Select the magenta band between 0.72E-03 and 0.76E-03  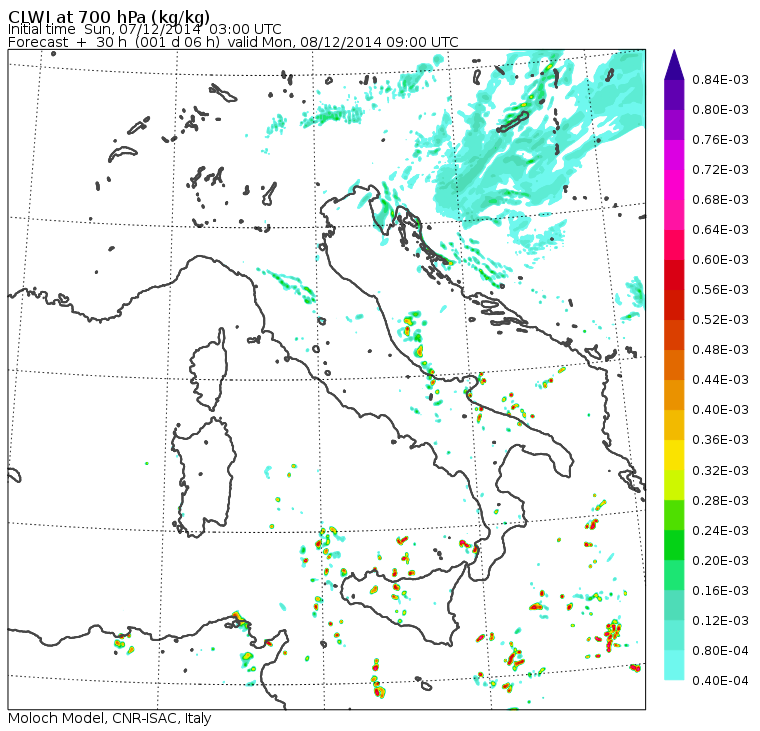674,155
